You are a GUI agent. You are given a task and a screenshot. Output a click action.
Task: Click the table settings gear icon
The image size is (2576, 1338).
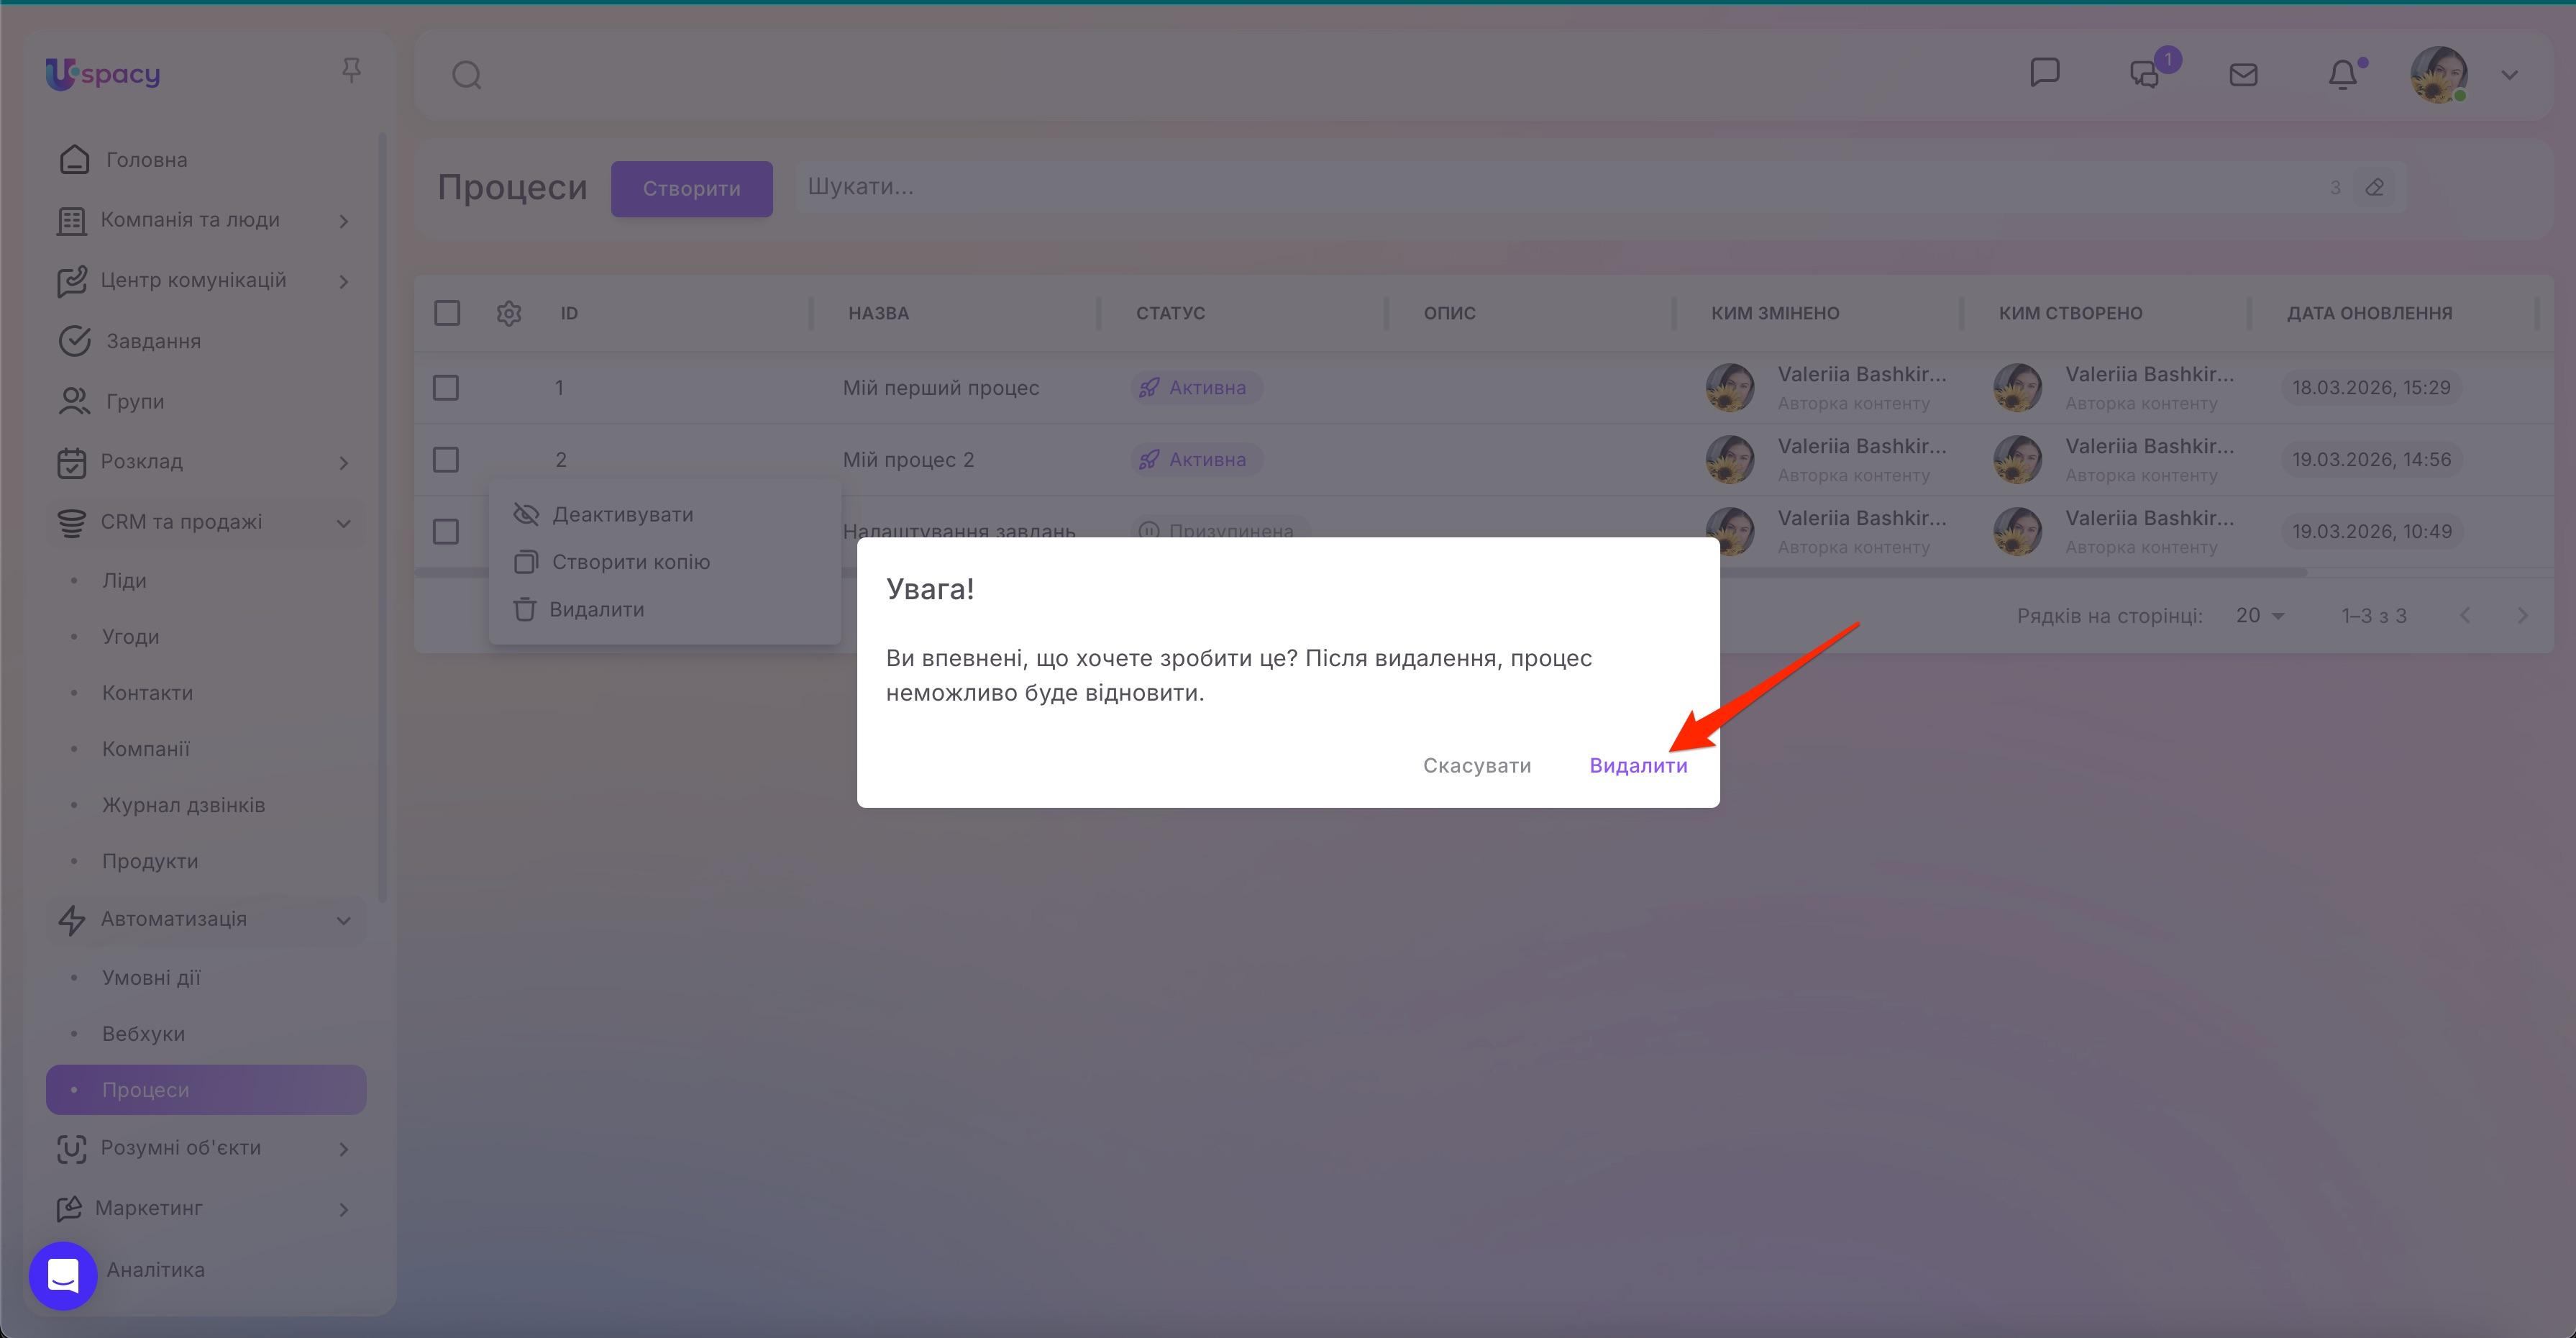coord(509,313)
